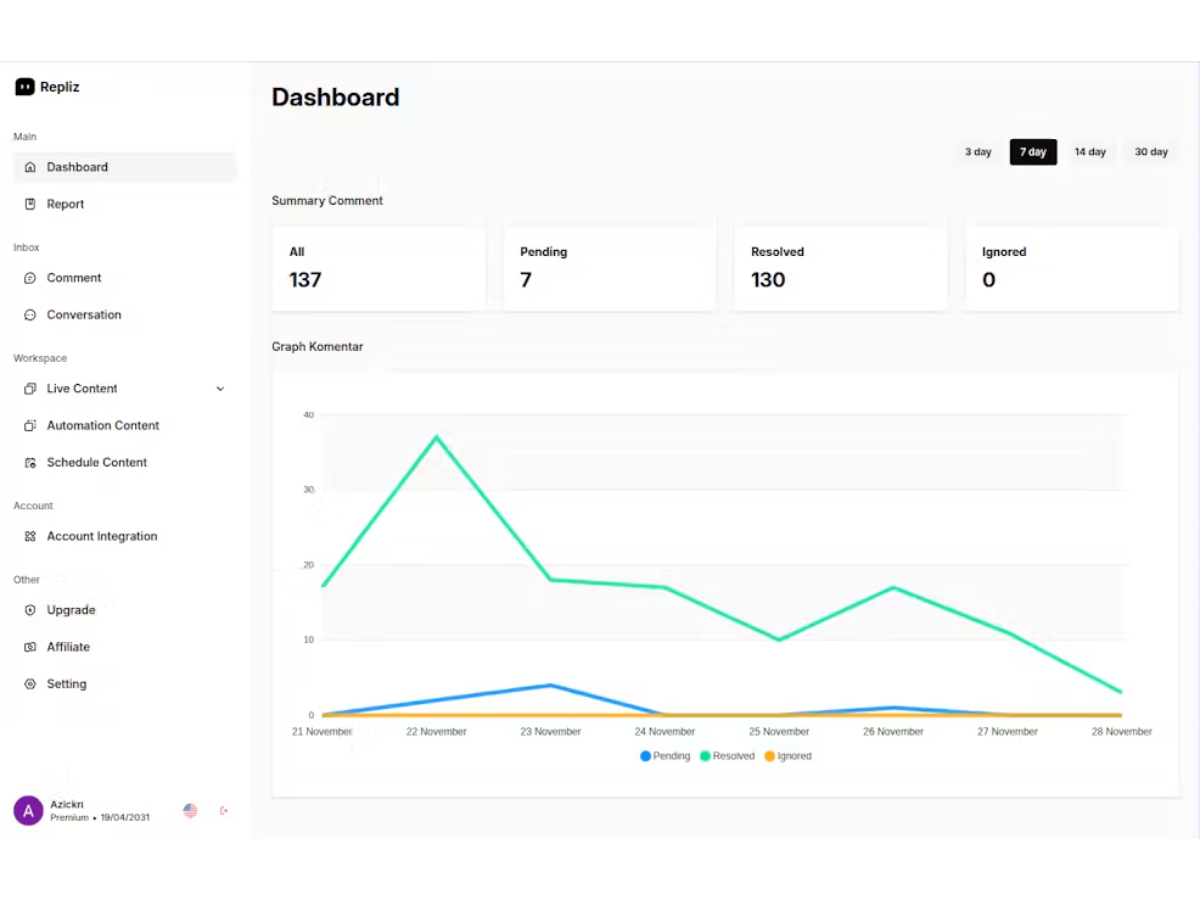Click the All 137 summary card
The width and height of the screenshot is (1200, 900).
click(379, 268)
